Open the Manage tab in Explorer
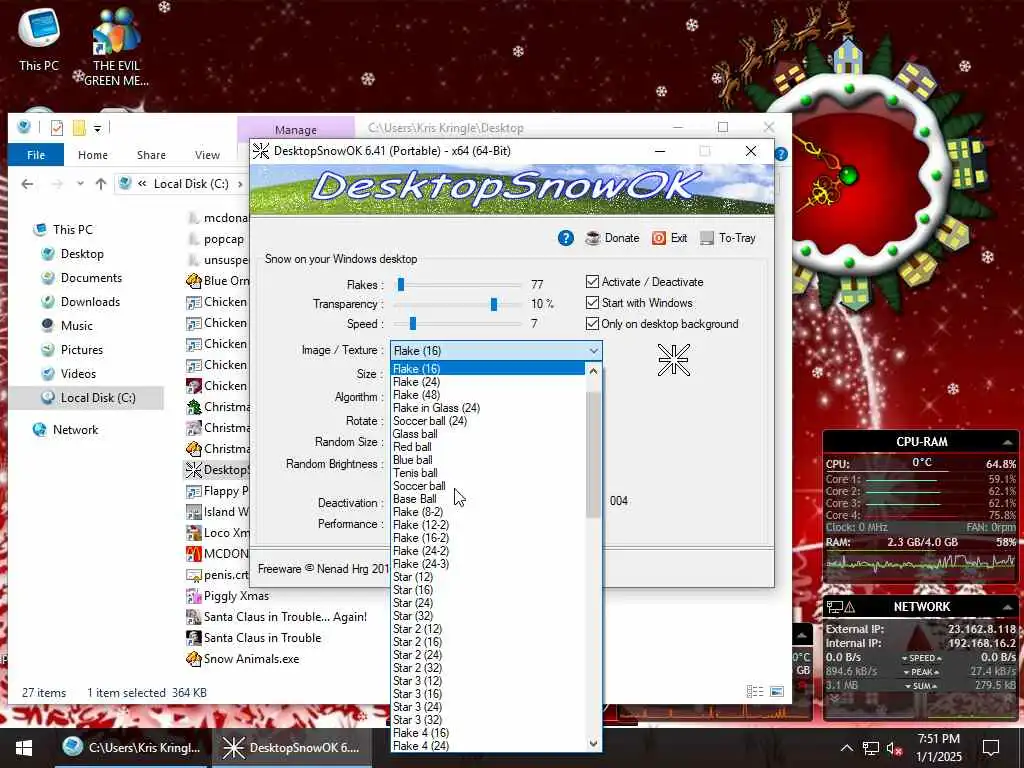Screen dimensions: 1024x768 295,129
